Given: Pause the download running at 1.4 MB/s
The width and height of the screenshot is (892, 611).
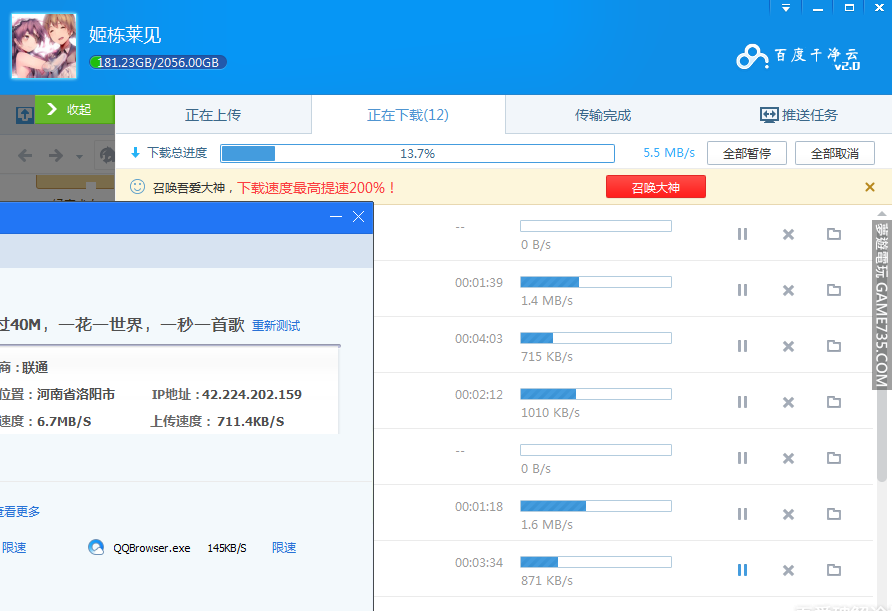Looking at the screenshot, I should [742, 290].
